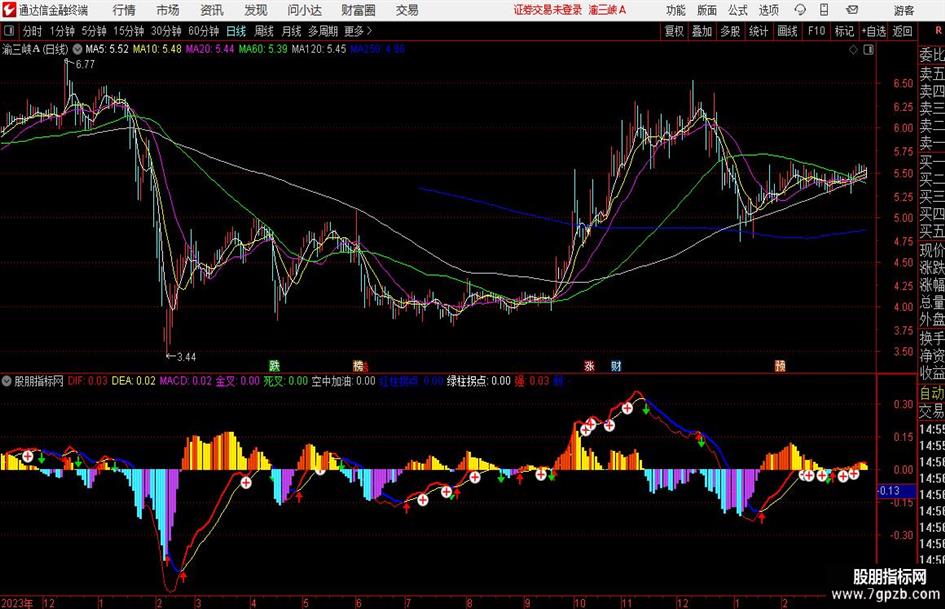Viewport: 945px width, 609px height.
Task: Open the 版面 menu
Action: (706, 10)
